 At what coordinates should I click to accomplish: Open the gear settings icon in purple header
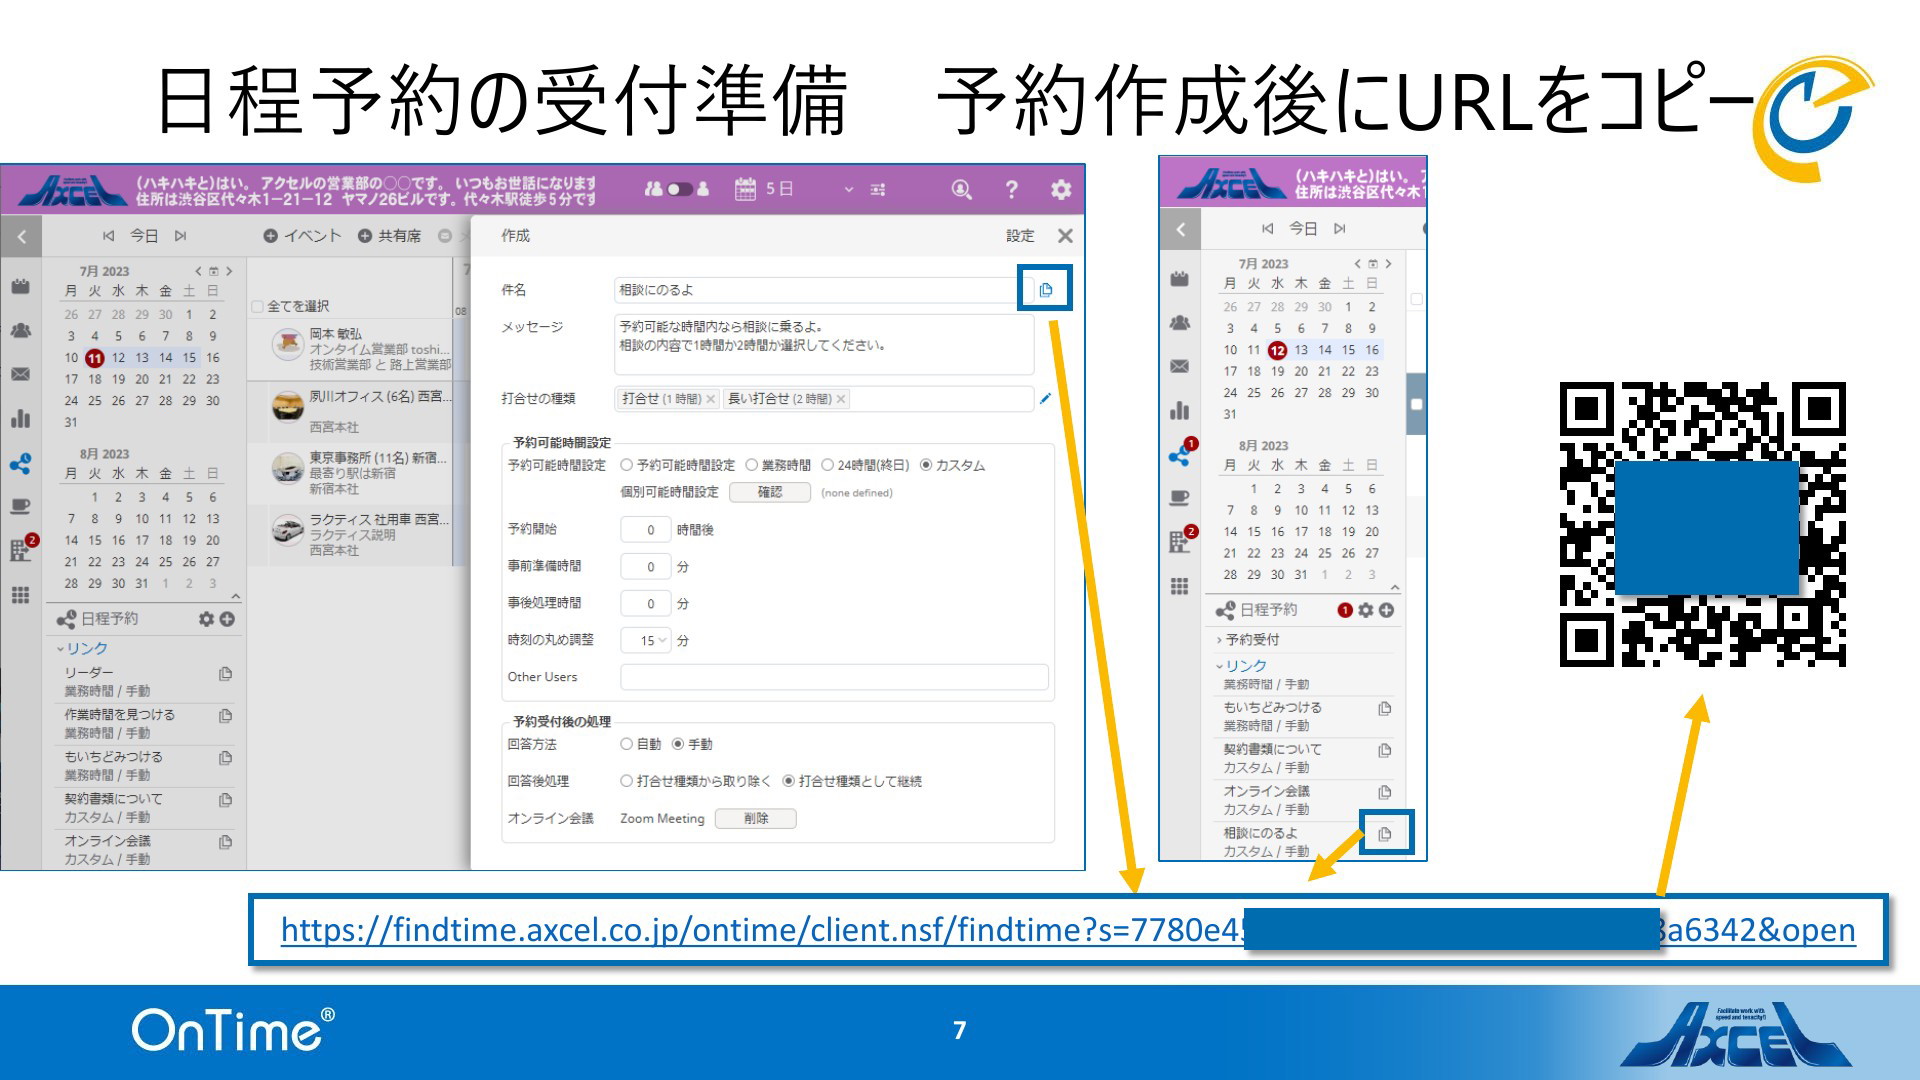click(1061, 189)
